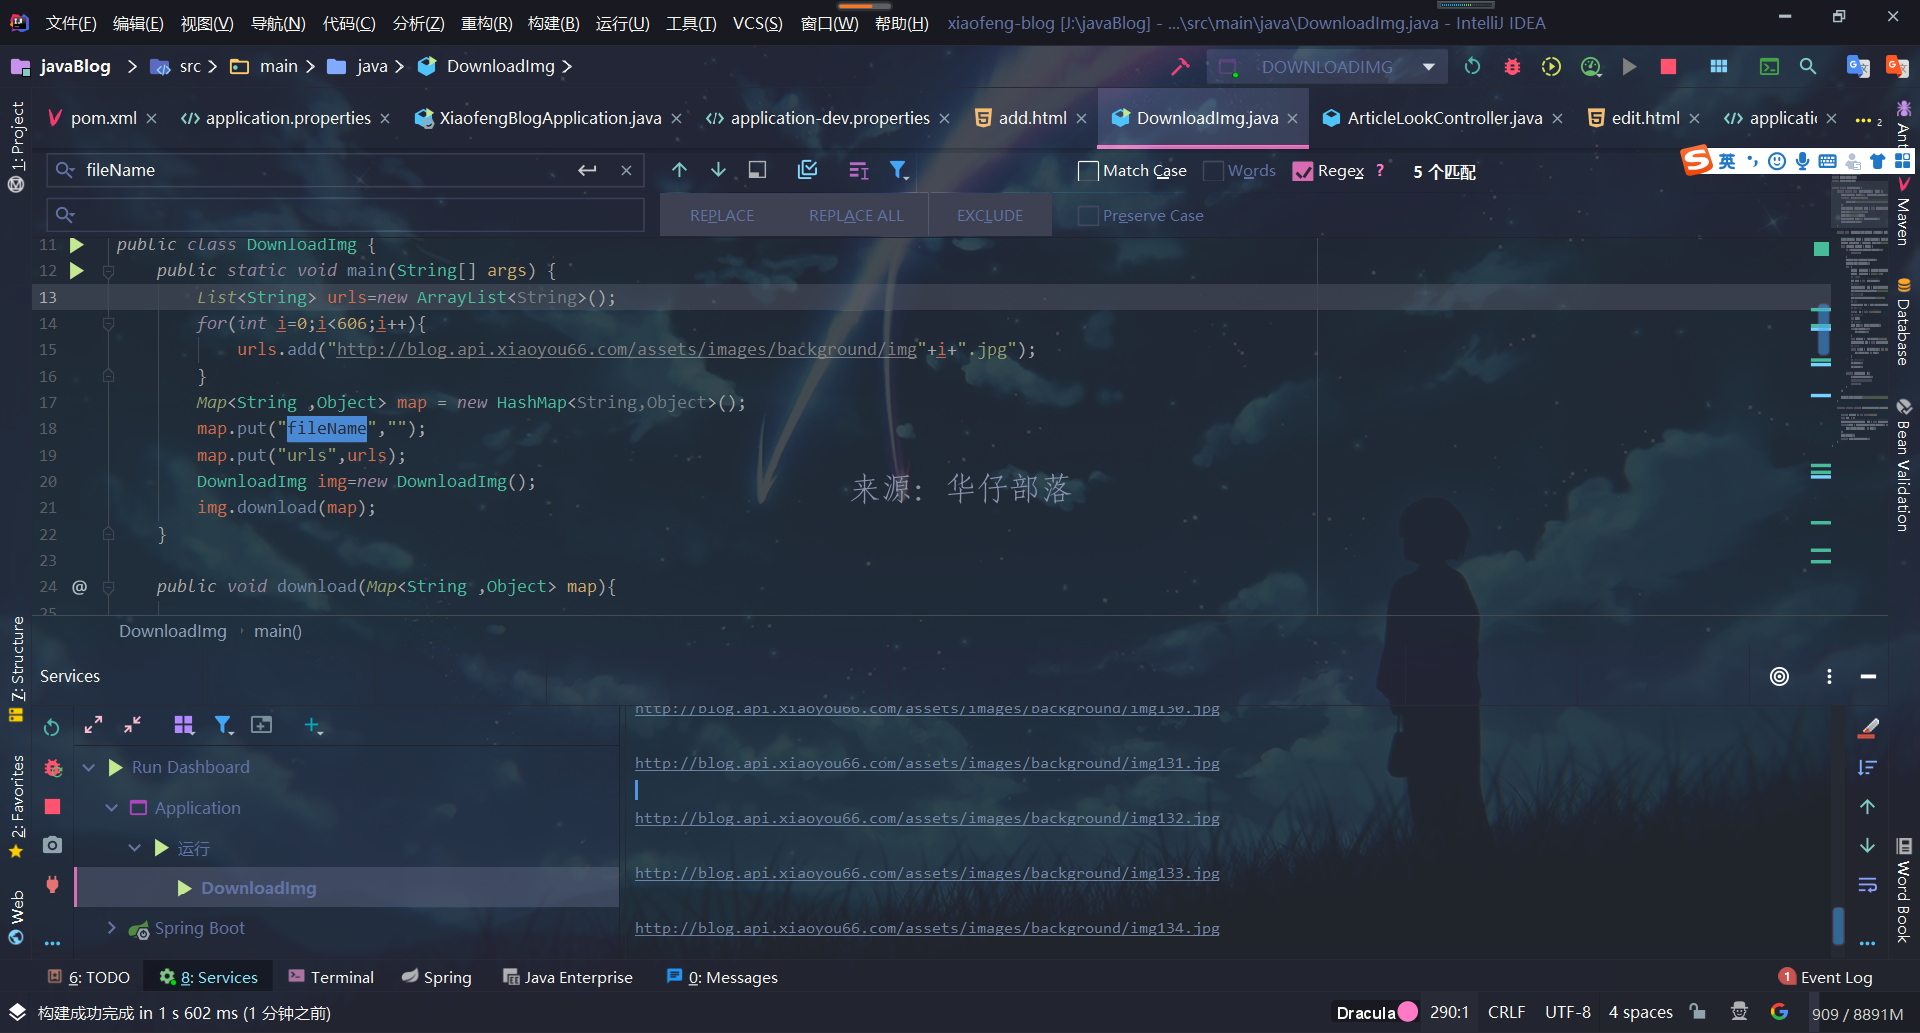Expand All in Services toolbar
The width and height of the screenshot is (1920, 1033).
pos(93,725)
